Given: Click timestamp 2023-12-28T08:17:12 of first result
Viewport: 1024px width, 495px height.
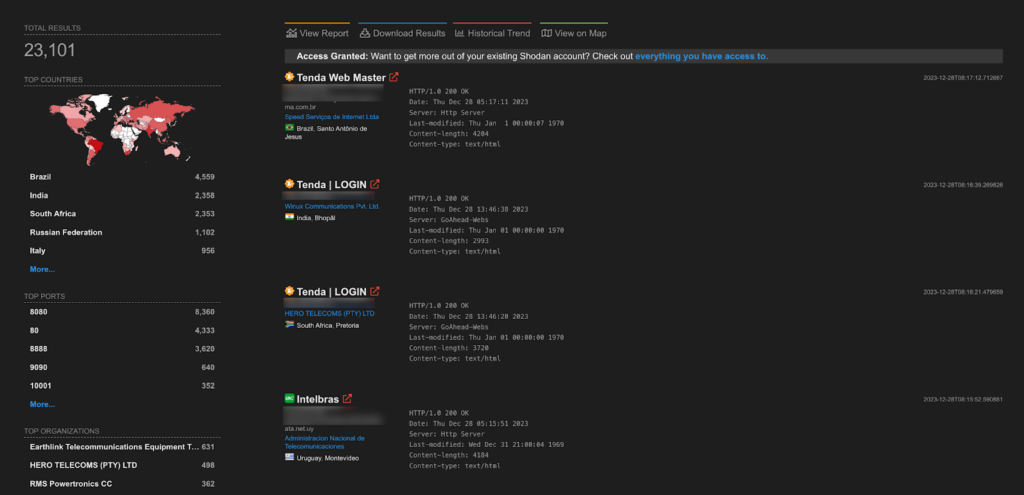Looking at the screenshot, I should pos(963,78).
